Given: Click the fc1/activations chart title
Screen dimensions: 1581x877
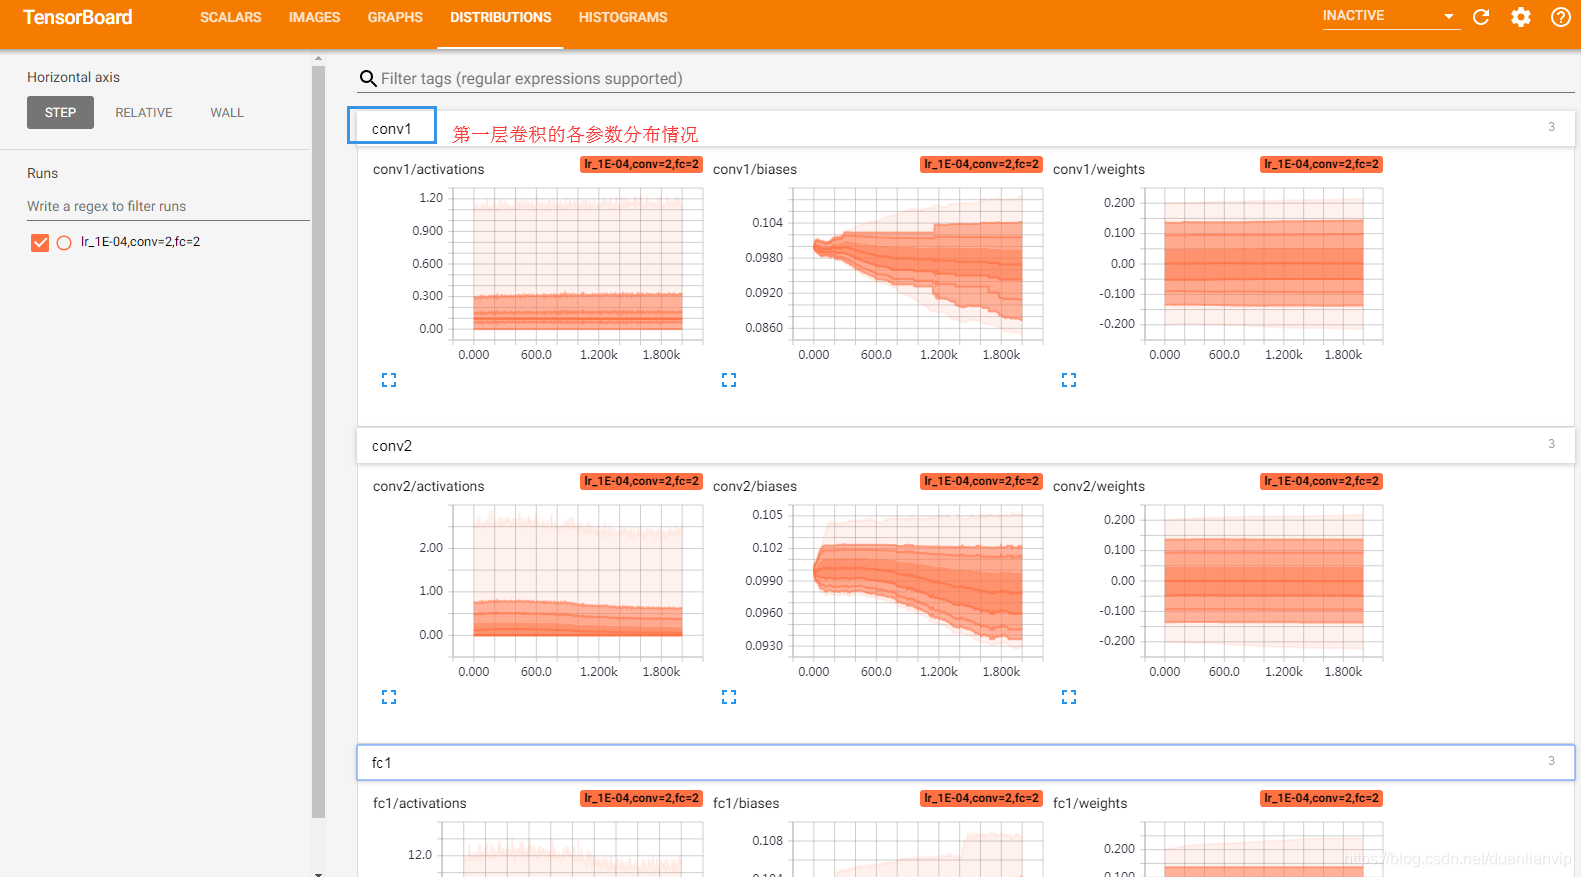Looking at the screenshot, I should 420,804.
